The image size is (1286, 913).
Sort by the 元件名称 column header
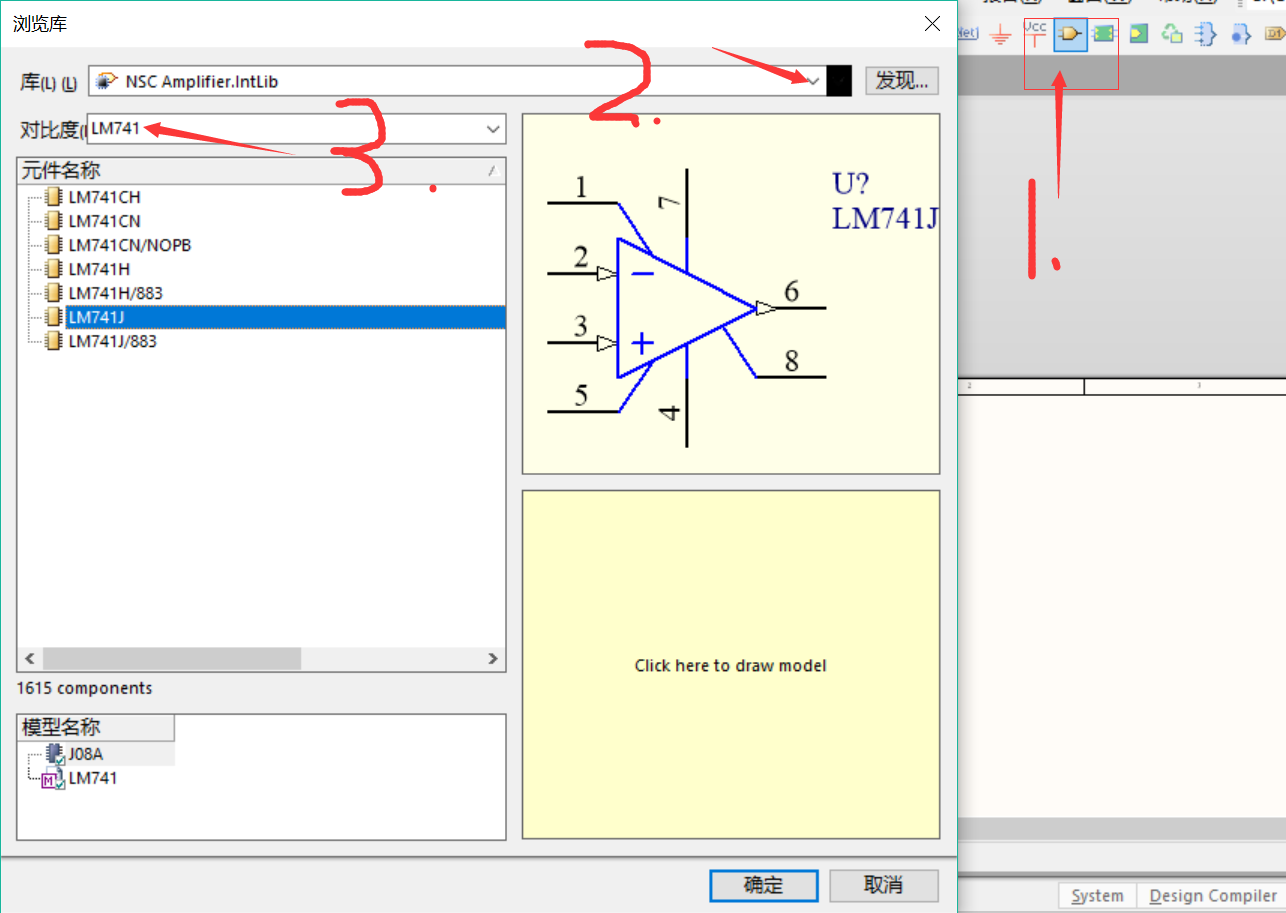point(261,171)
